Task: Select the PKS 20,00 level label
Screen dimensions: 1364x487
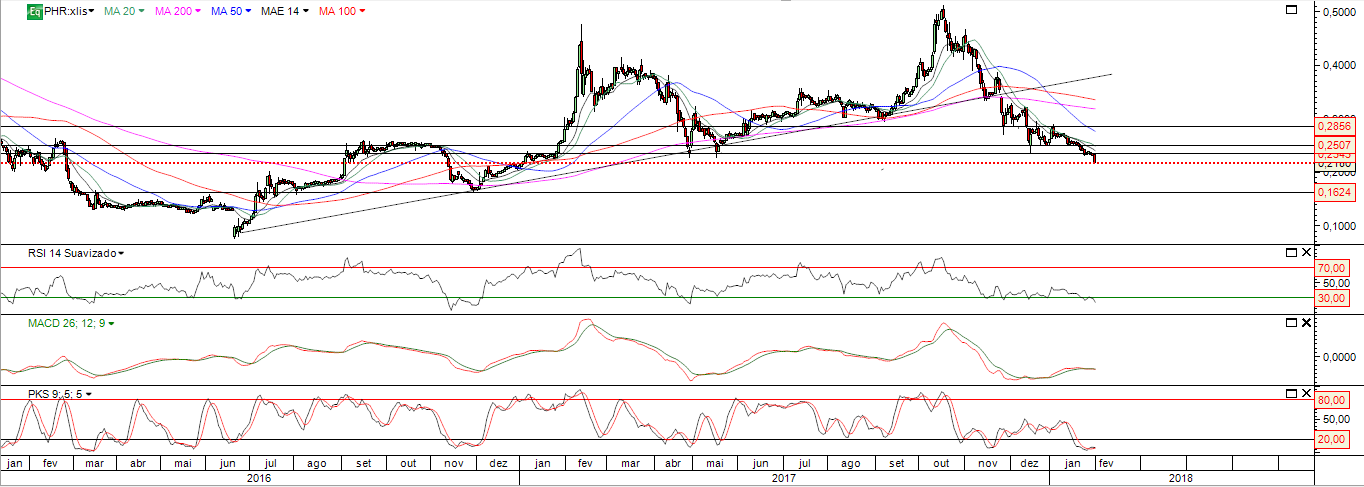Action: click(x=1331, y=439)
